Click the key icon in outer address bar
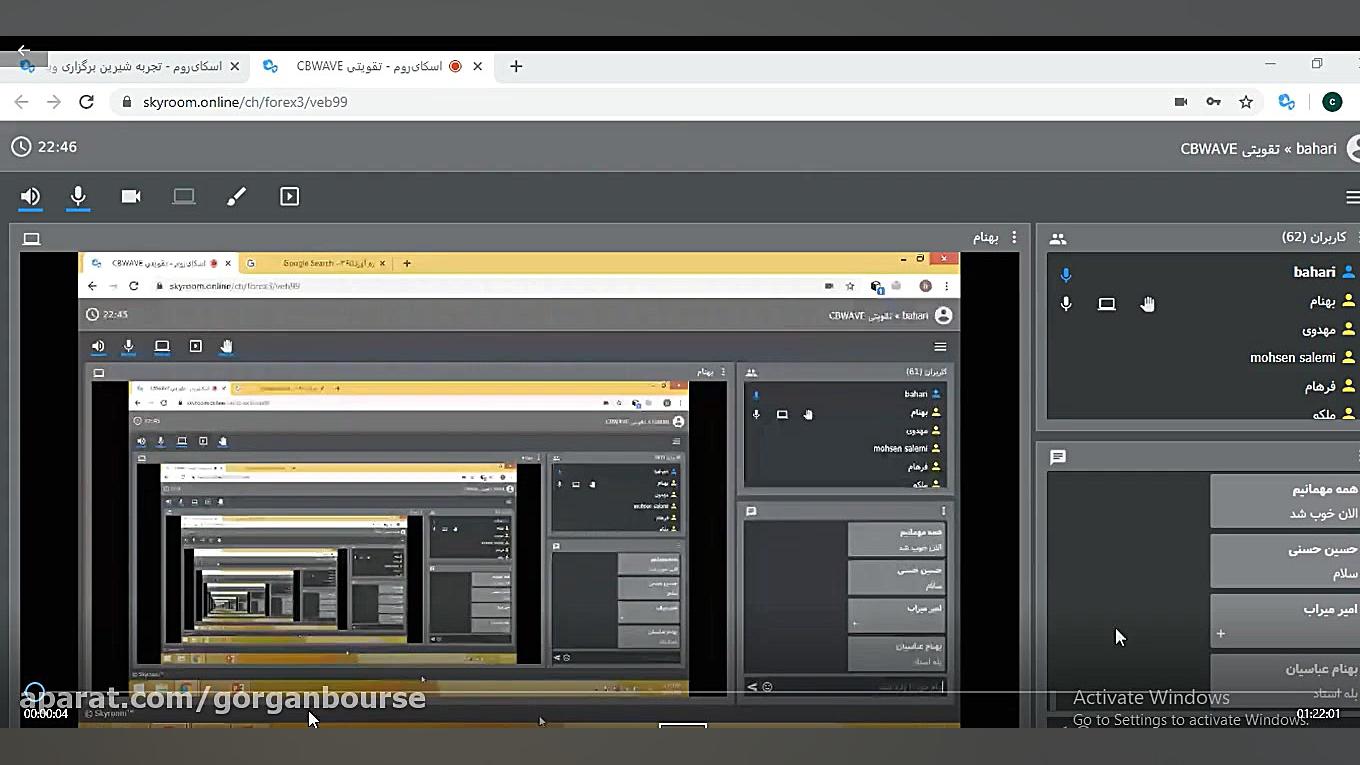 (x=1213, y=102)
